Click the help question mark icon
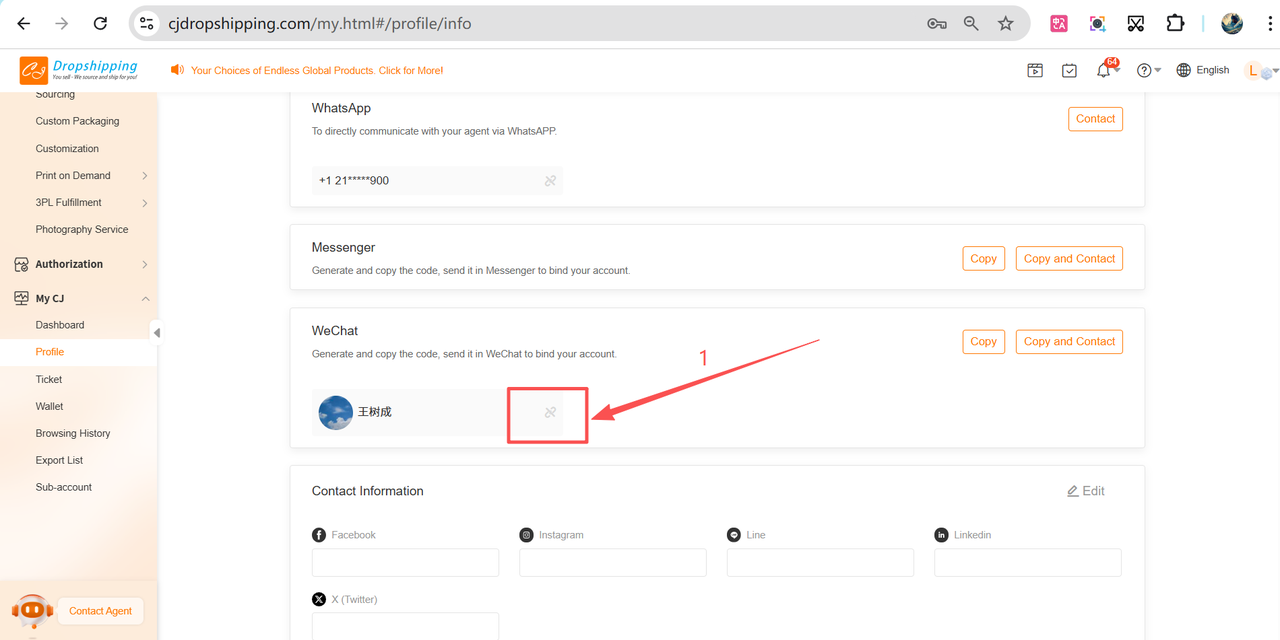 click(x=1144, y=70)
